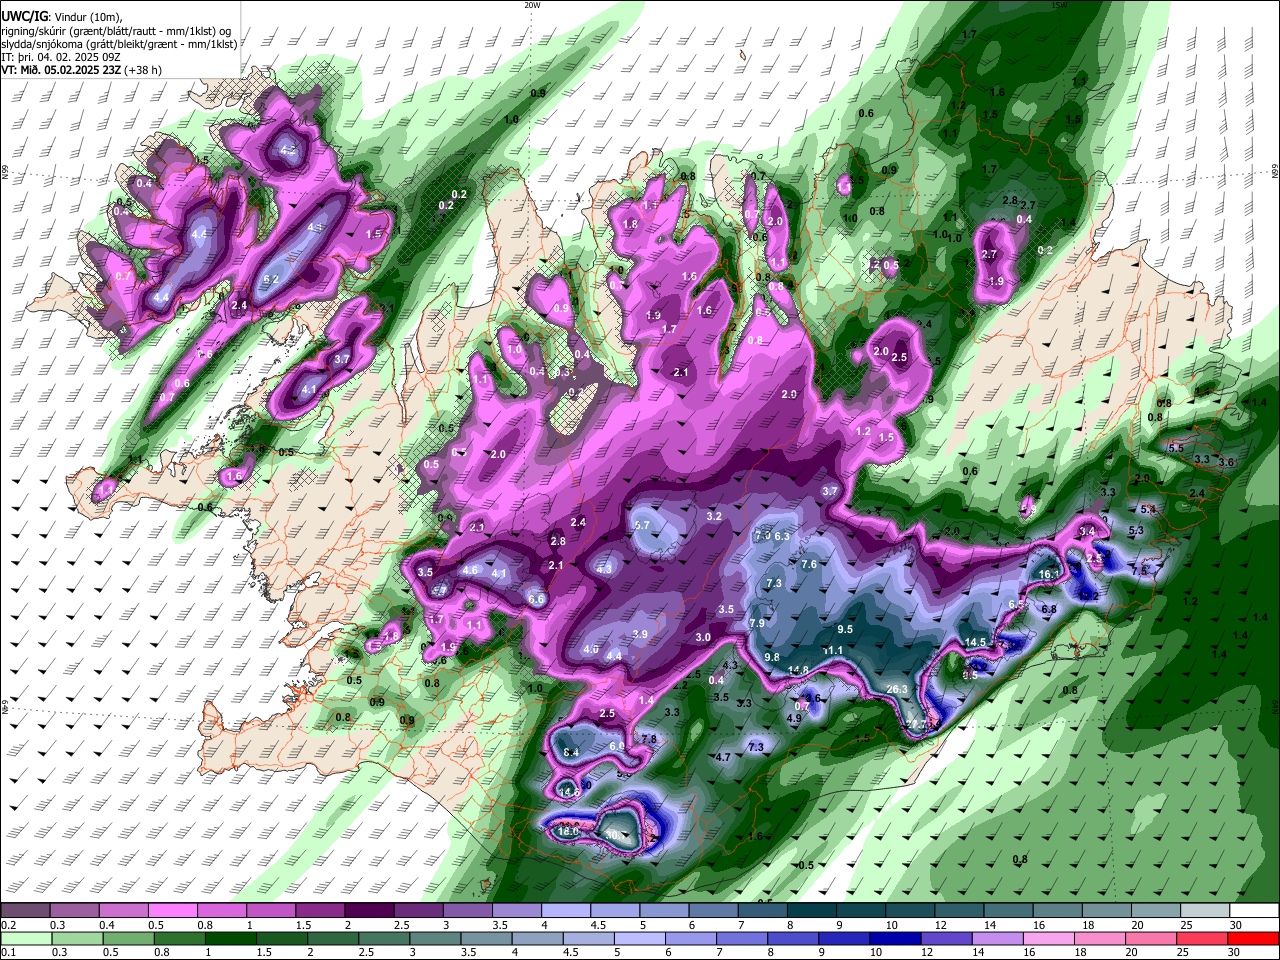1280x960 pixels.
Task: Click the '4.2' value in the Westfjords
Action: click(289, 150)
